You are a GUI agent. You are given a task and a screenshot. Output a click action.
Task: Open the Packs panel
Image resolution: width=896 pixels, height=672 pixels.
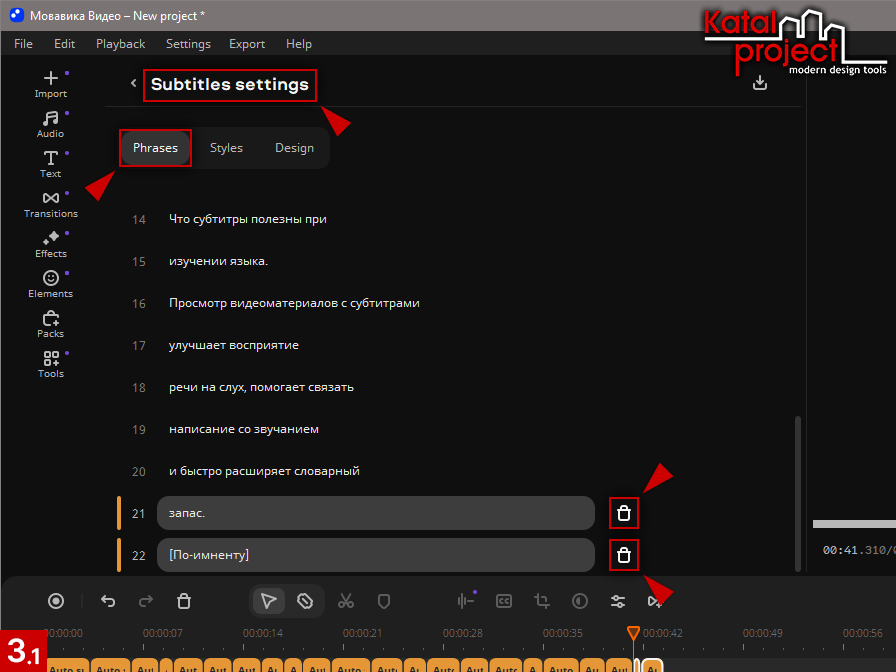click(50, 323)
